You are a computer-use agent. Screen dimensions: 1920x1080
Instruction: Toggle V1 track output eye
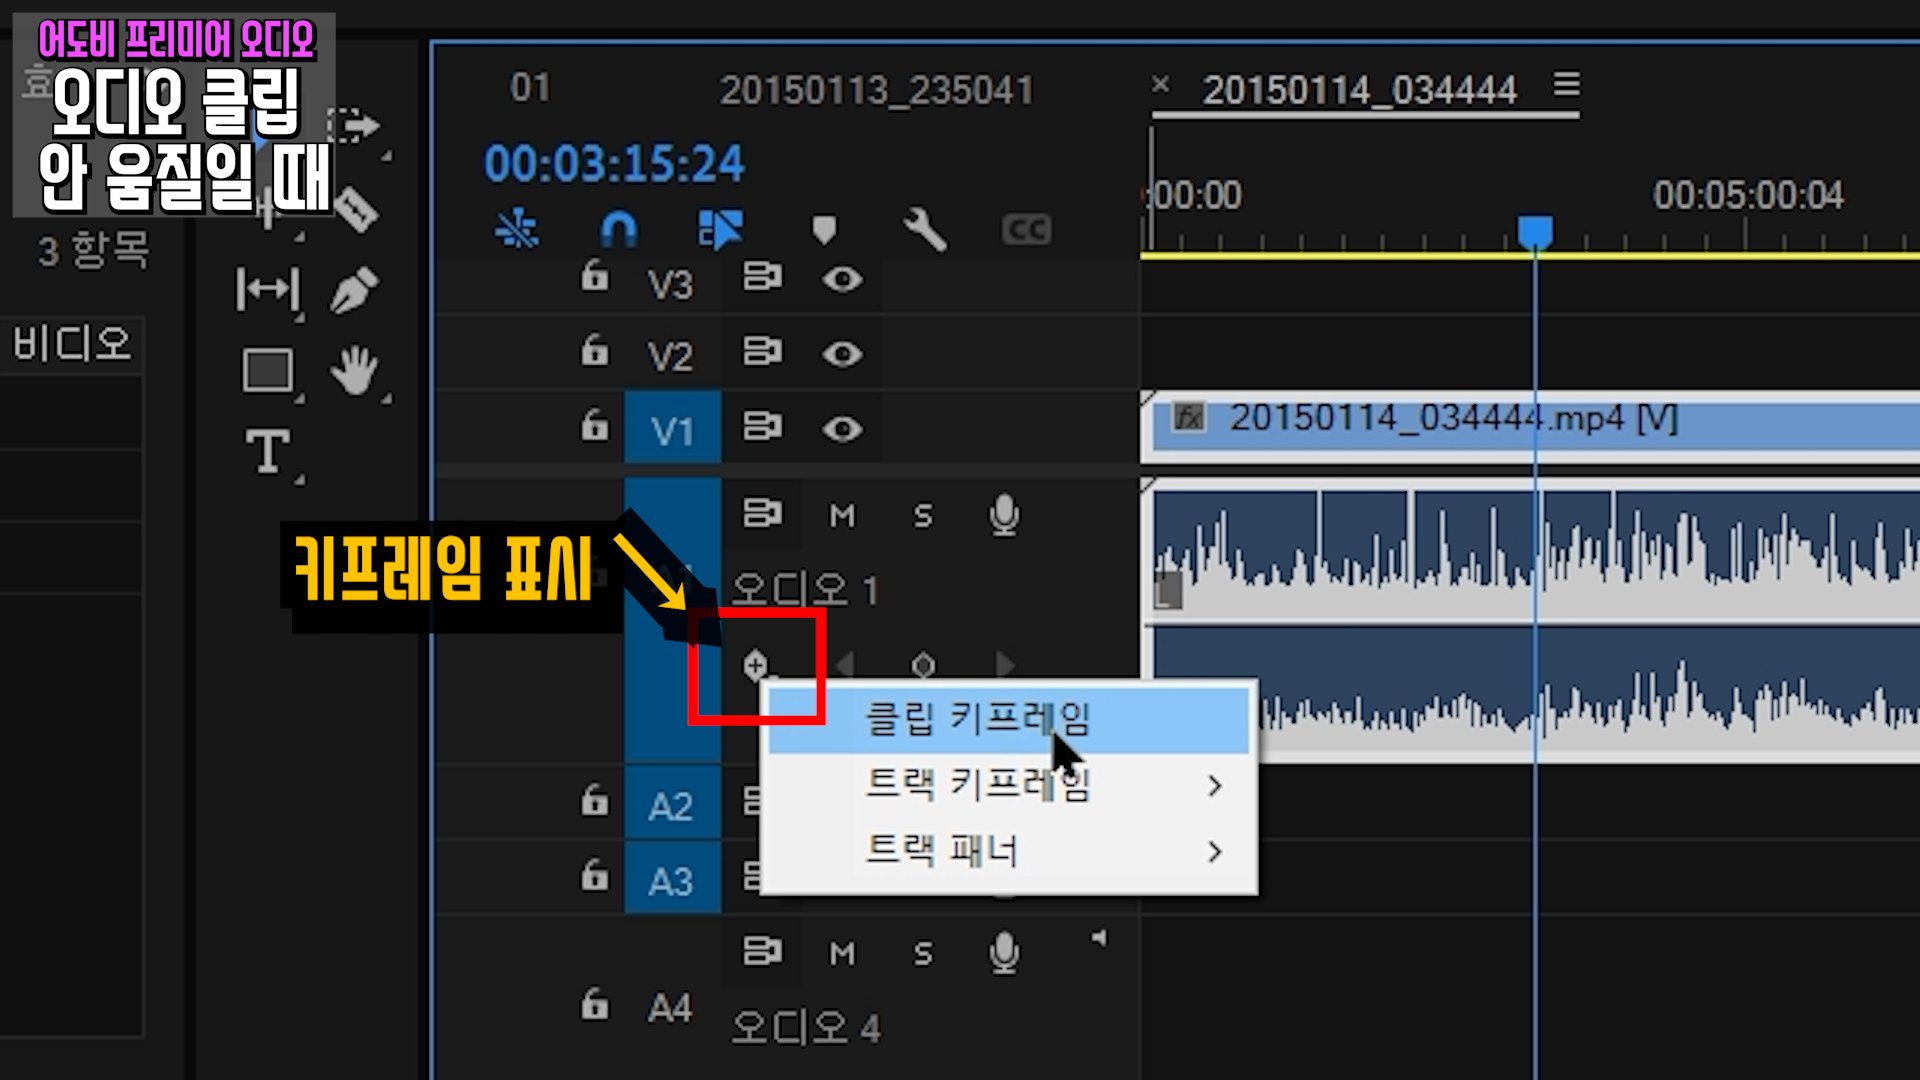pyautogui.click(x=842, y=429)
